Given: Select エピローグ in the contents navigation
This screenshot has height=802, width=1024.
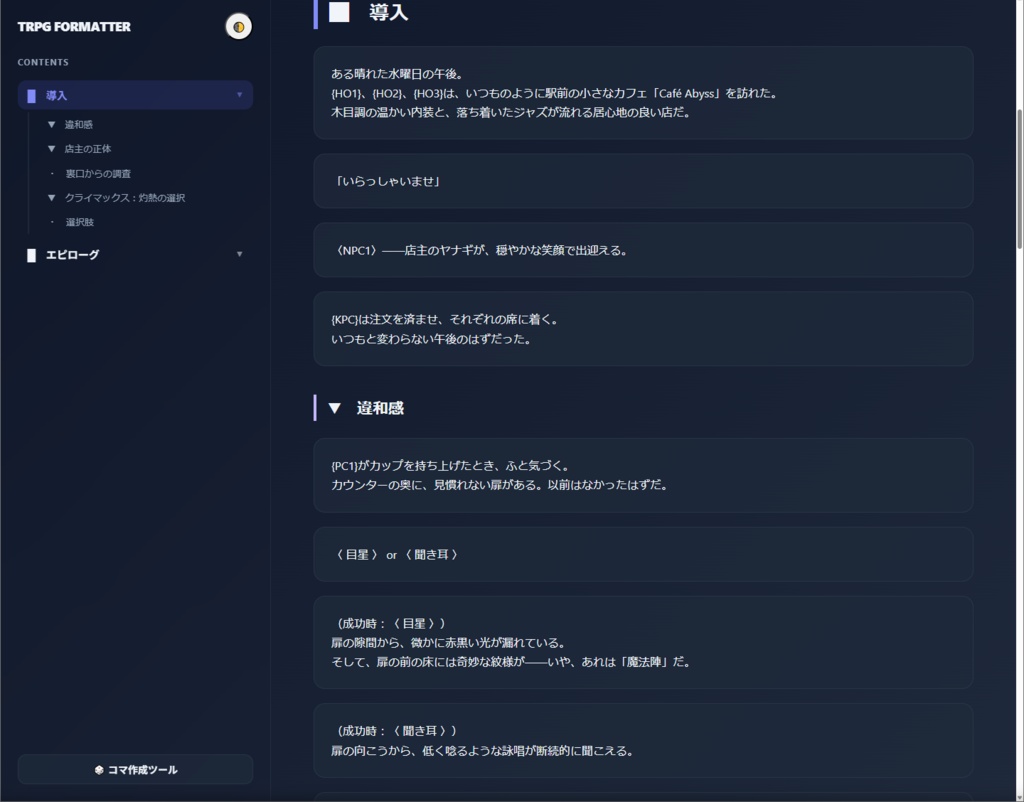Looking at the screenshot, I should tap(70, 254).
